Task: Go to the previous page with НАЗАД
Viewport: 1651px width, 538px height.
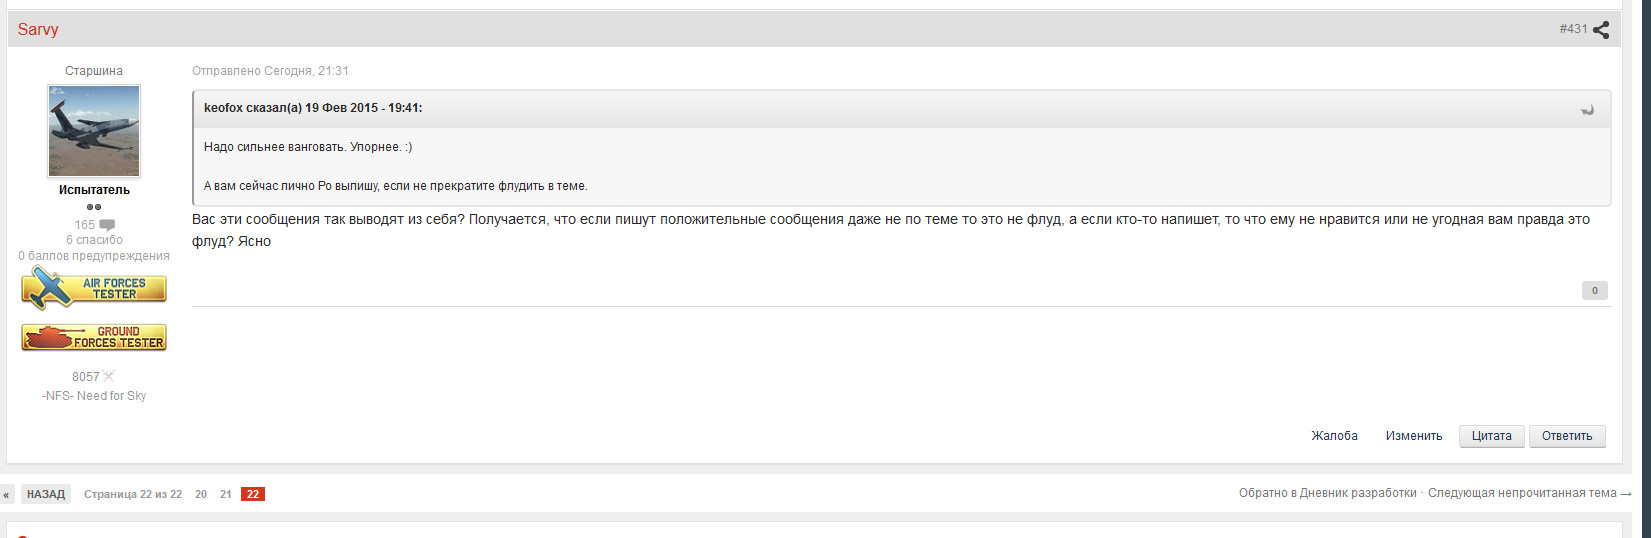Action: tap(46, 494)
